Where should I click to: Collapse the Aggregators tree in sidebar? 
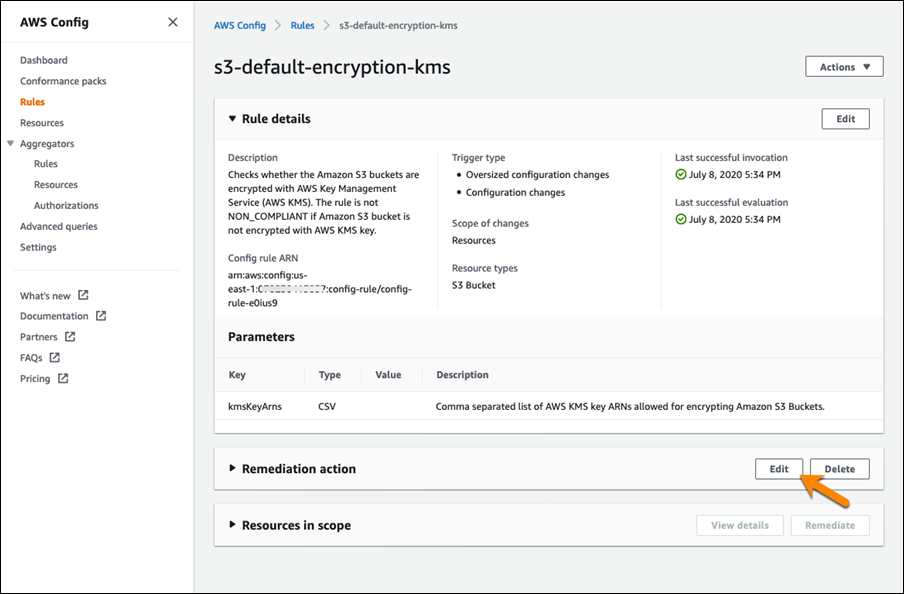pos(10,144)
